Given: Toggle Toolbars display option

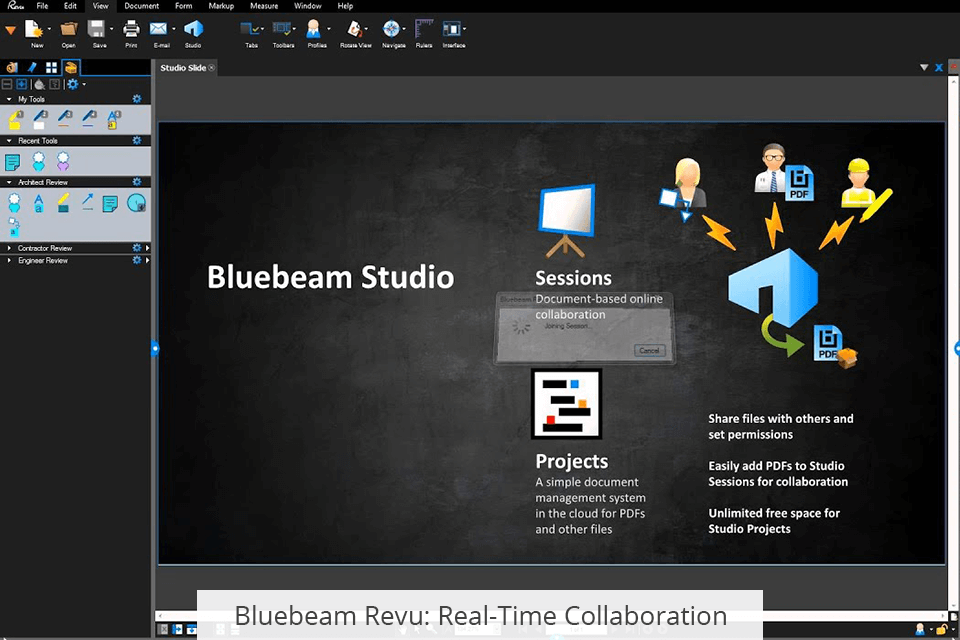Looking at the screenshot, I should tap(281, 29).
